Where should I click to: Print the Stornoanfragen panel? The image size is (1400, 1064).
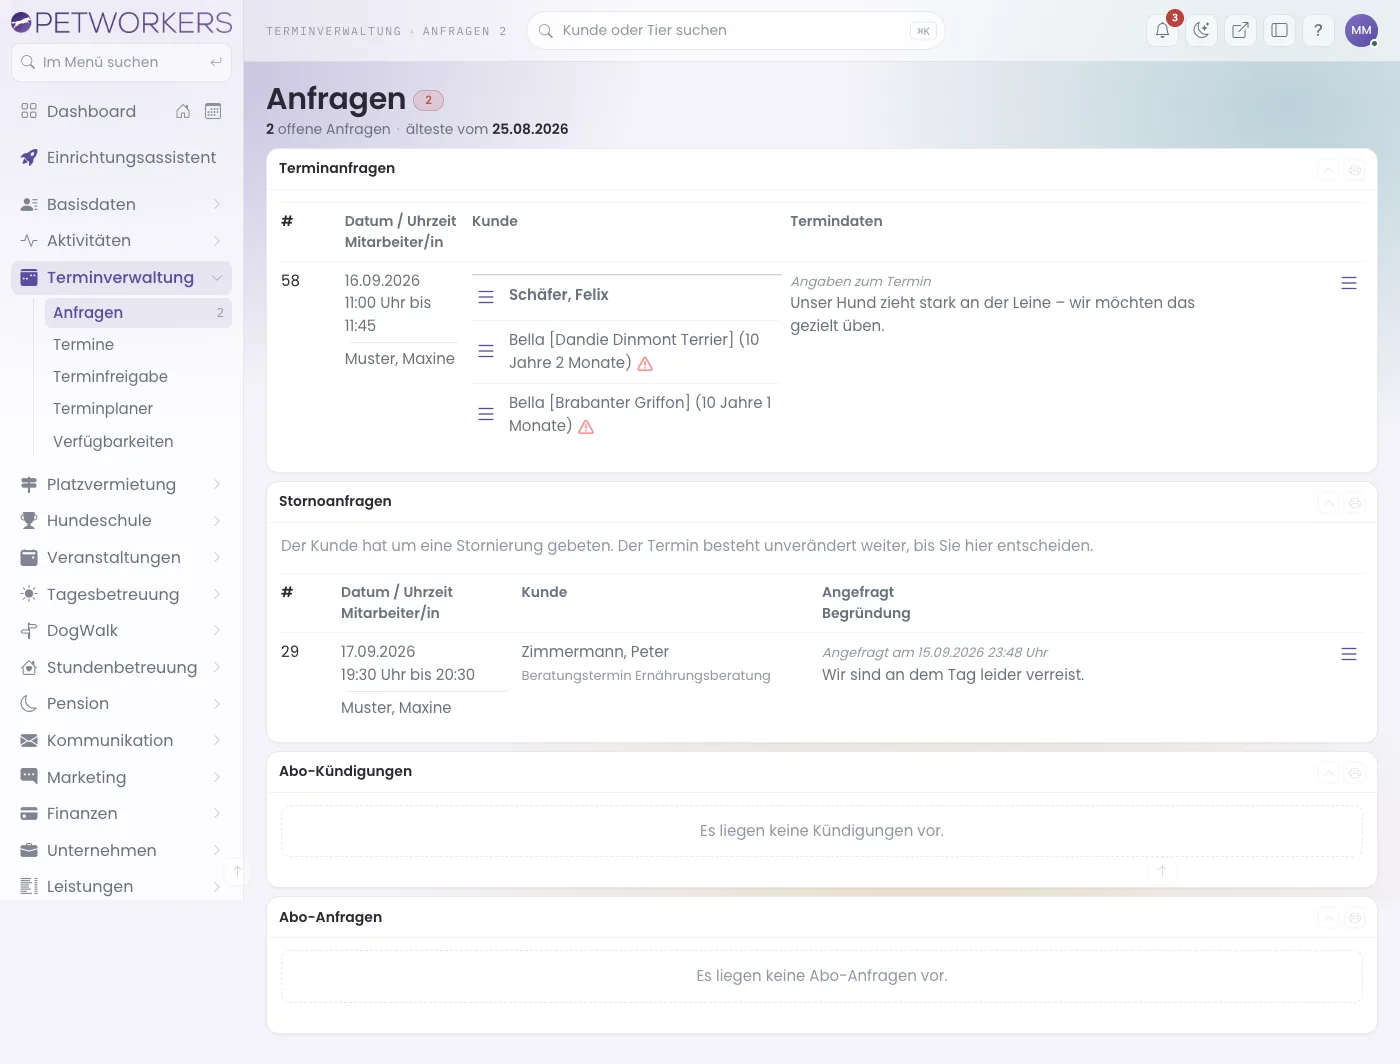click(x=1355, y=503)
